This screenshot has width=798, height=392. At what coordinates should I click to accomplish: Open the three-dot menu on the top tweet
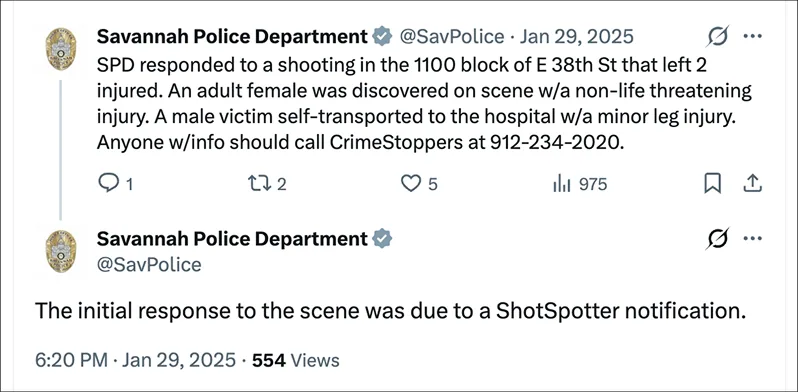(752, 36)
